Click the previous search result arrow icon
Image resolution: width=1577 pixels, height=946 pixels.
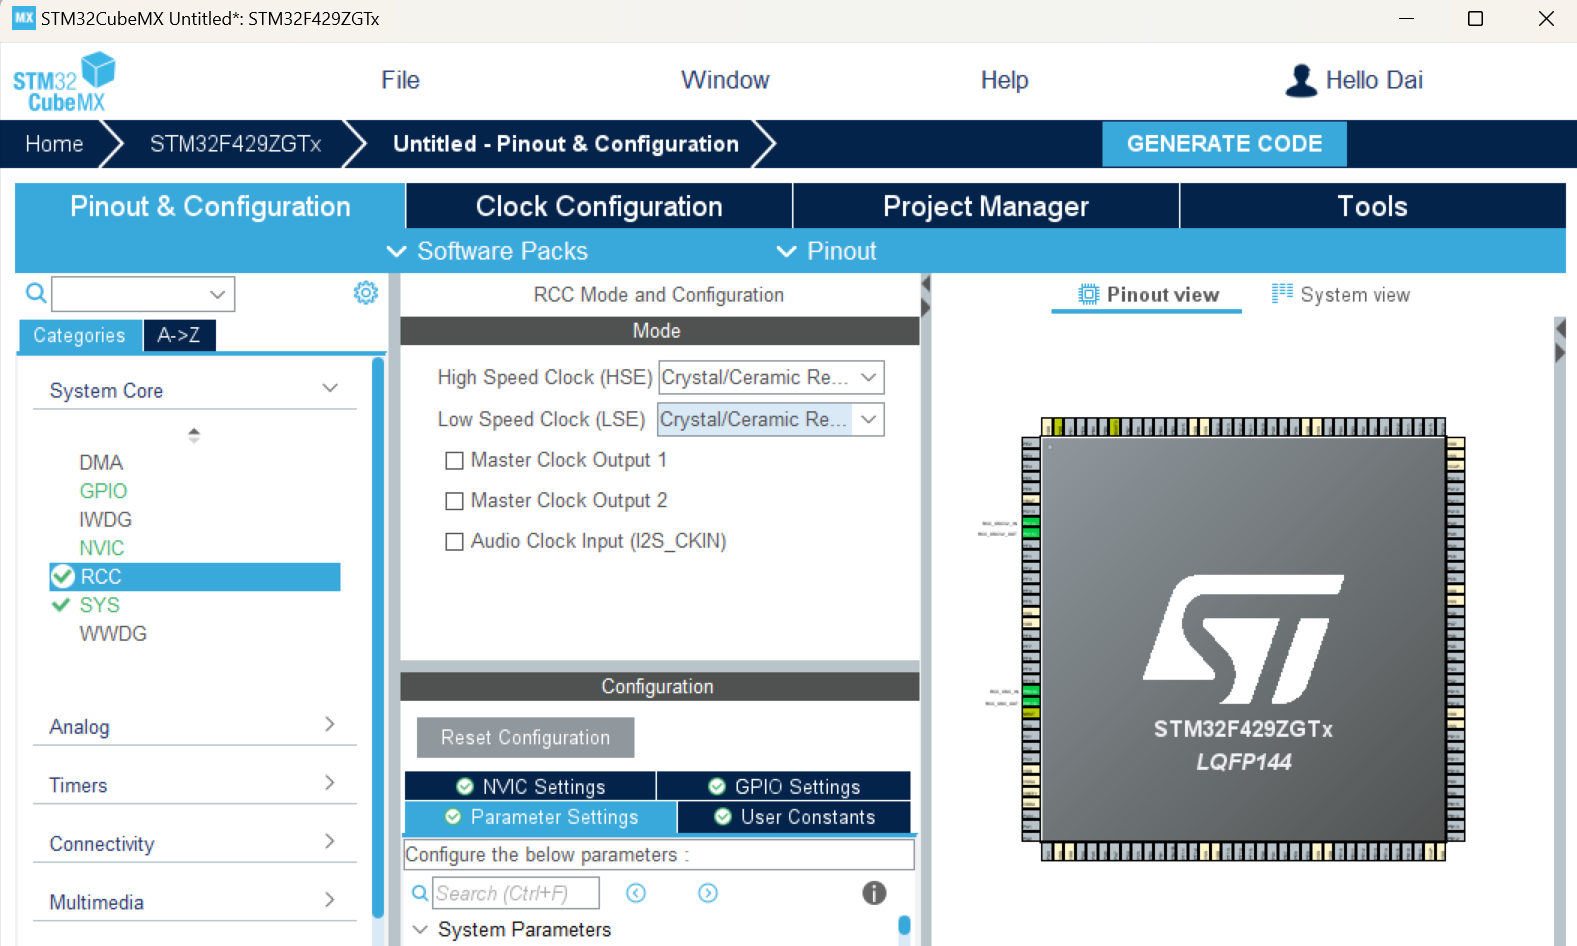(x=636, y=893)
